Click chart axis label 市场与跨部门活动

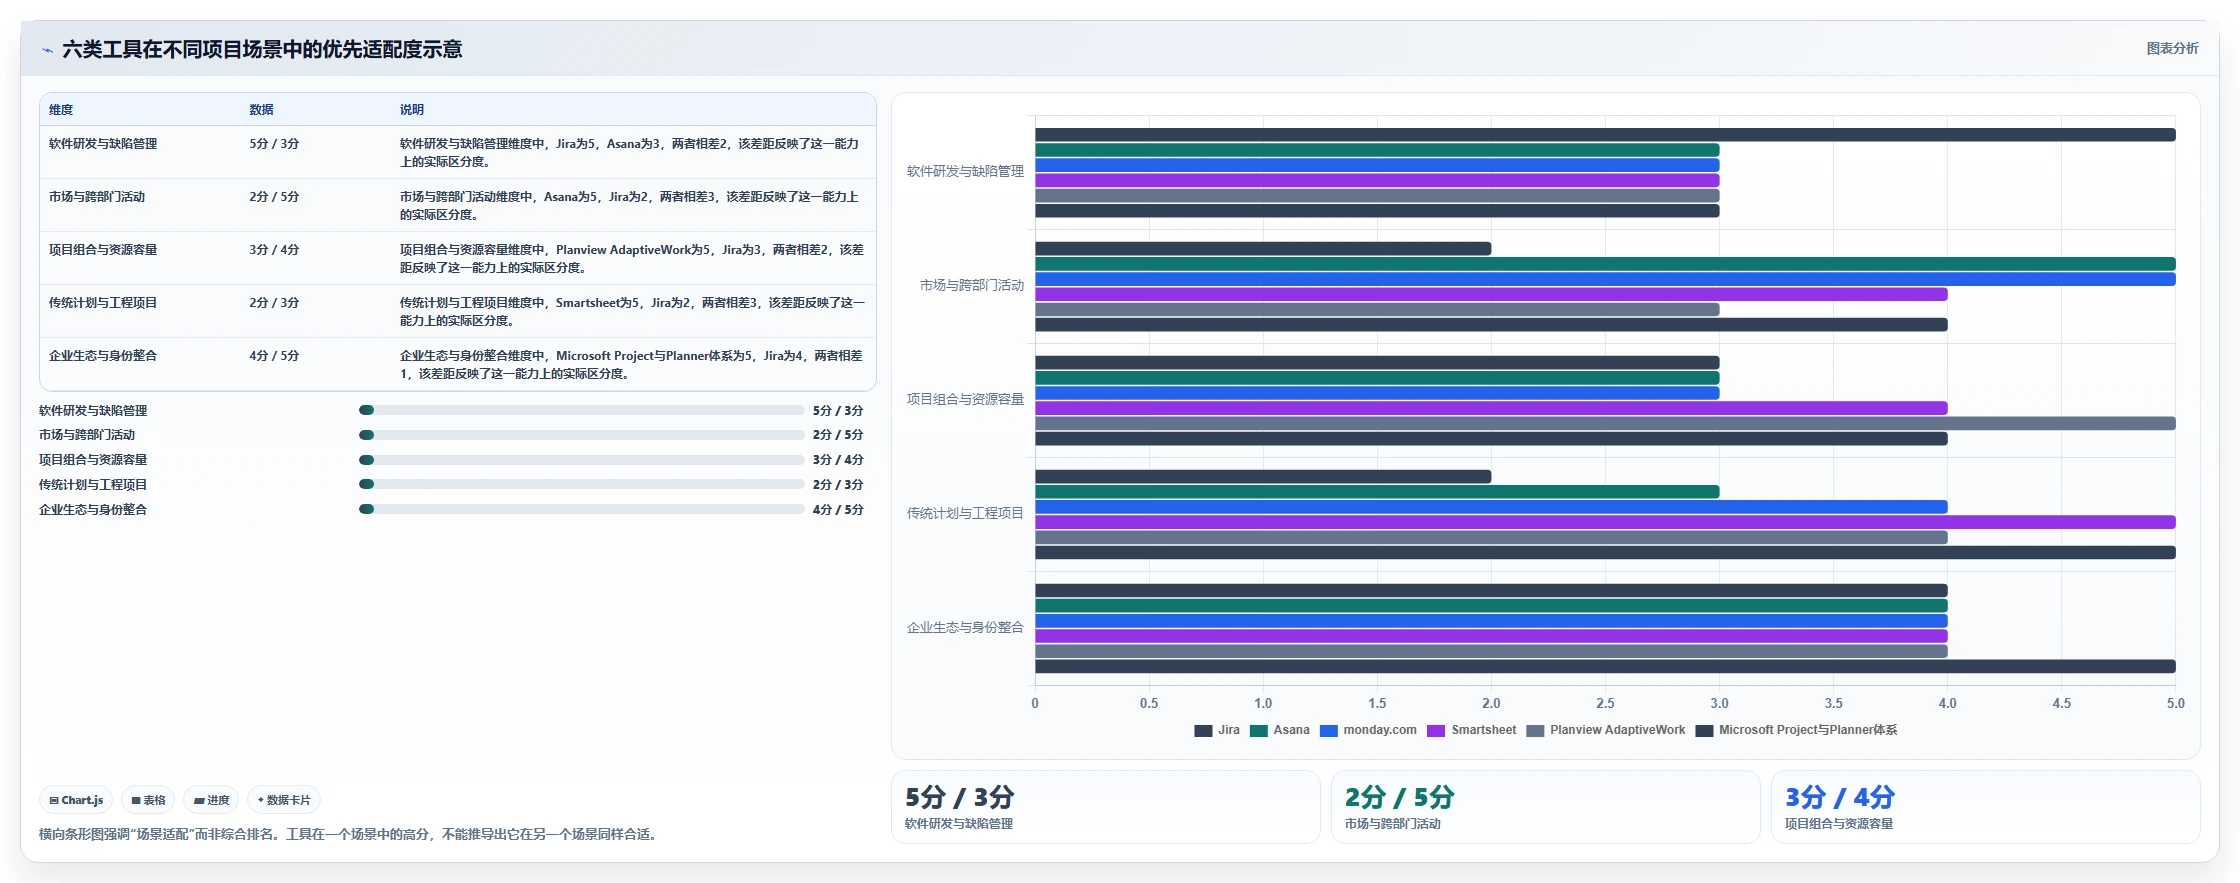[972, 286]
